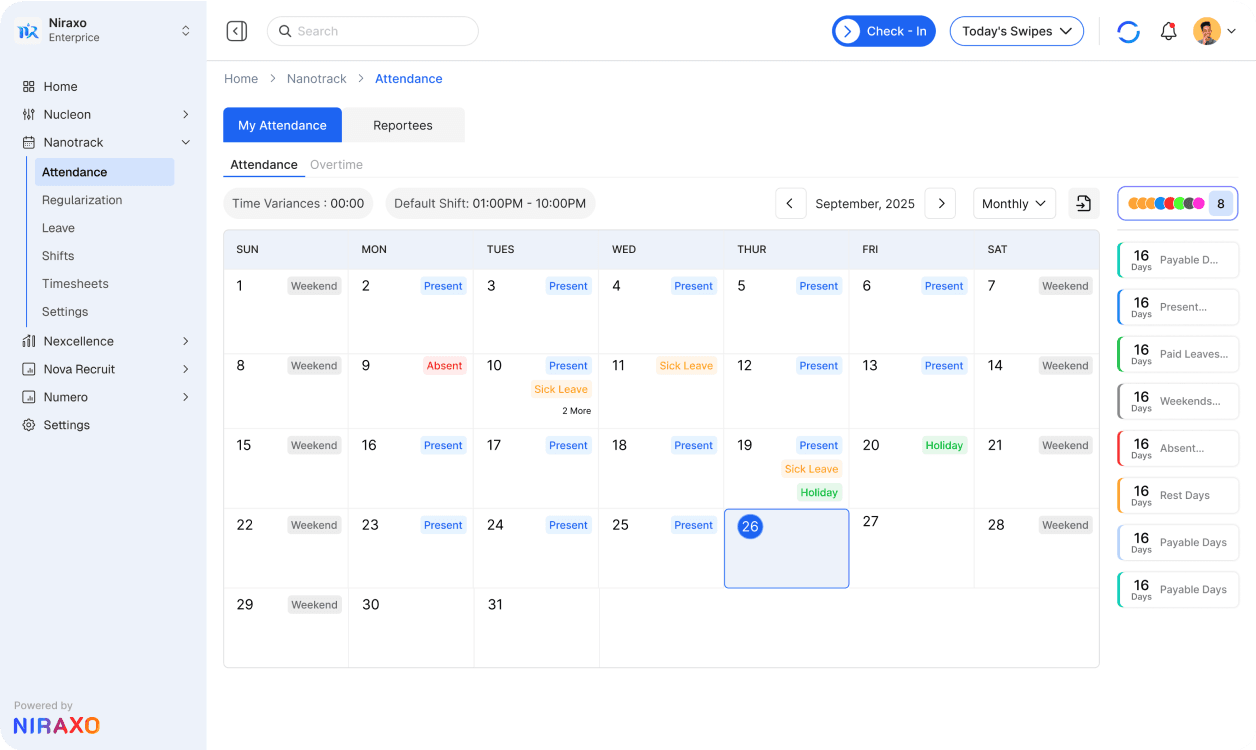Click the Numero module icon
This screenshot has height=750, width=1256.
tap(28, 397)
